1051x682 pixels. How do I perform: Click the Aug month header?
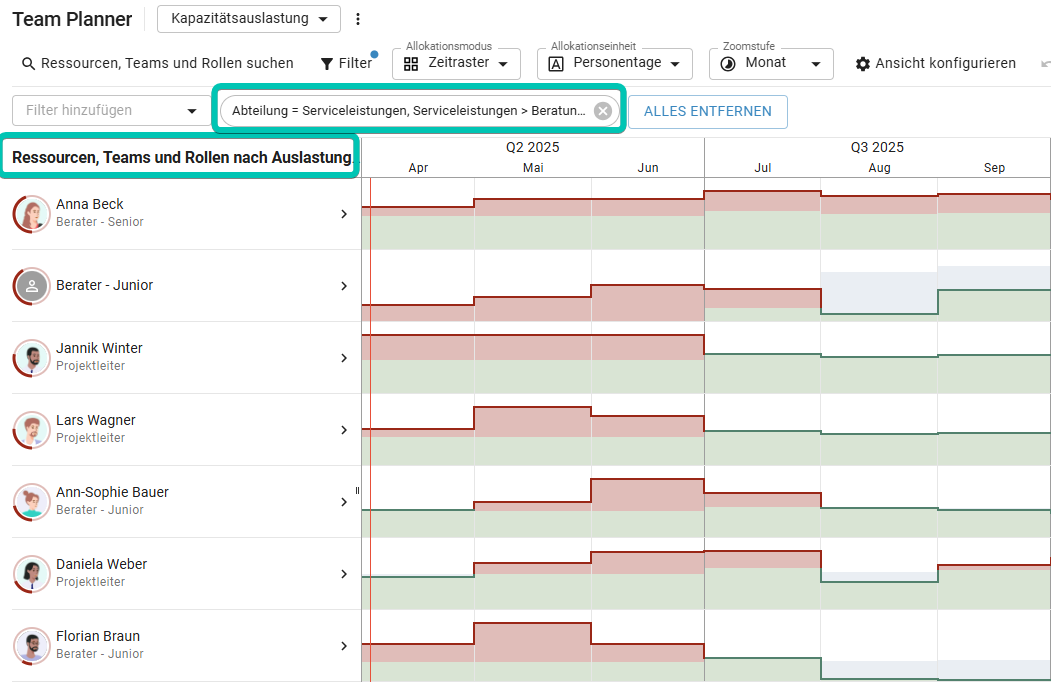(x=879, y=168)
